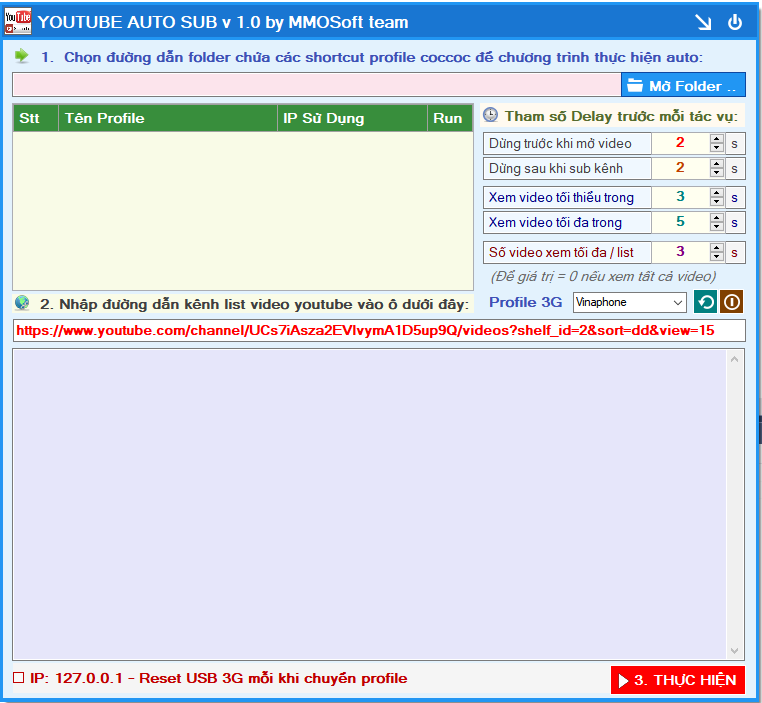Click the globe icon beside step 2
The image size is (762, 703).
click(x=22, y=303)
